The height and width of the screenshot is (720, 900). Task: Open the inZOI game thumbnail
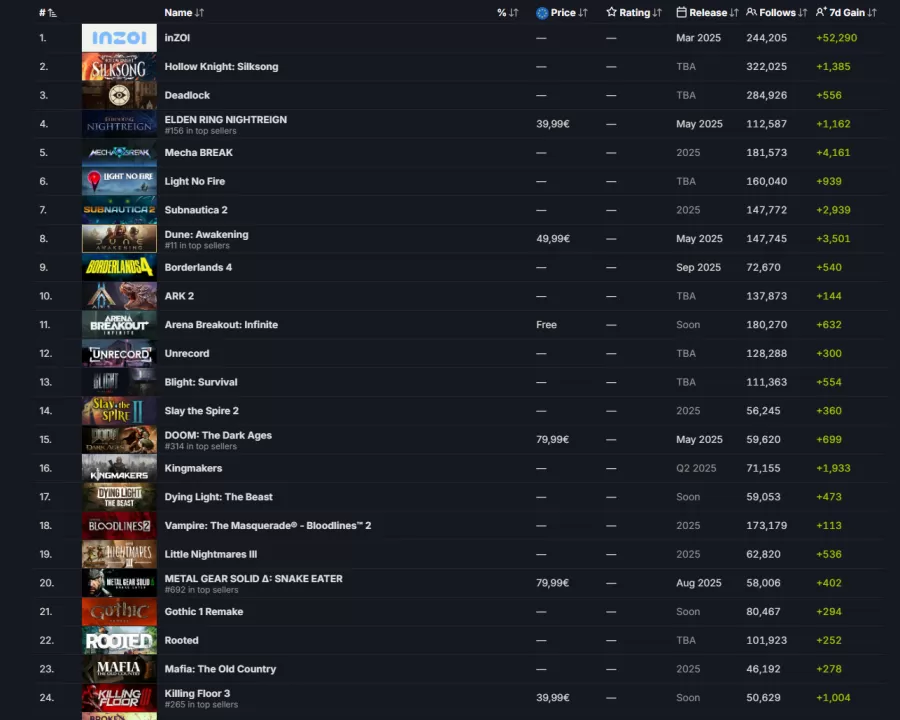click(x=119, y=38)
